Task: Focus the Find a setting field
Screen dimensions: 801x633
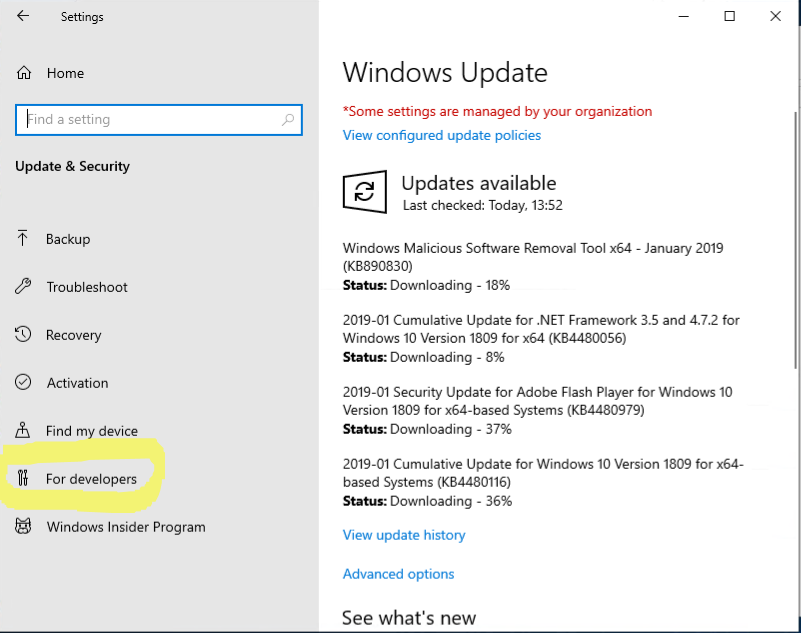Action: (x=159, y=120)
